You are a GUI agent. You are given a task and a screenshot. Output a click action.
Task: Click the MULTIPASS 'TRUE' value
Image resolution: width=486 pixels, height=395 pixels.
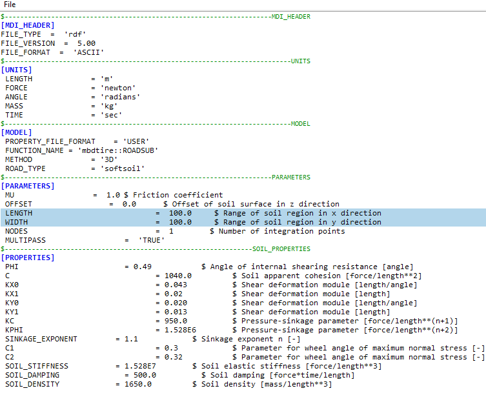(152, 240)
